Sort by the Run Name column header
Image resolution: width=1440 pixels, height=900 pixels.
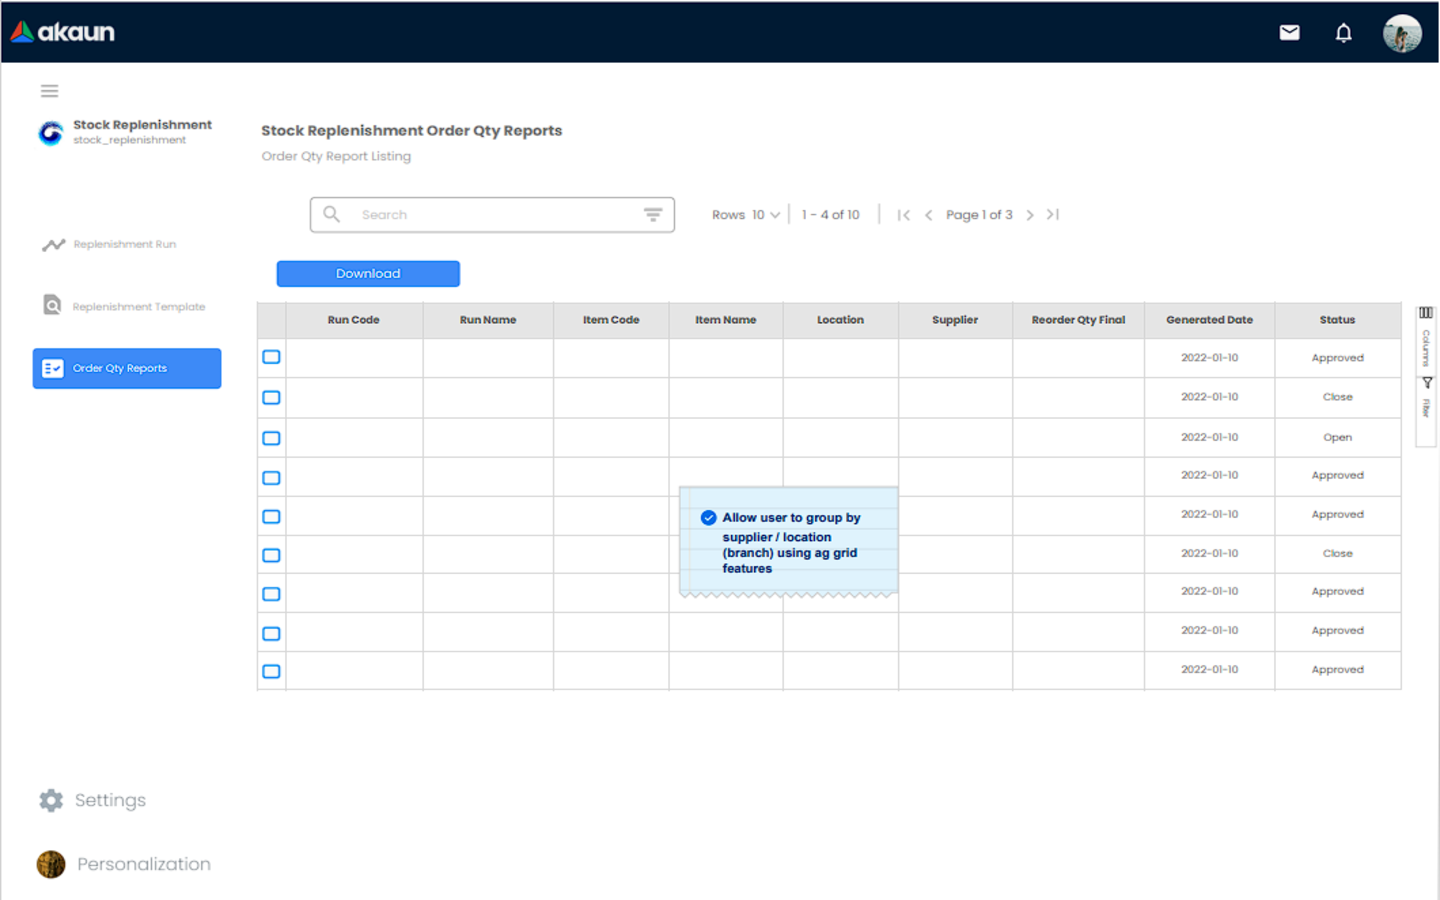click(488, 320)
